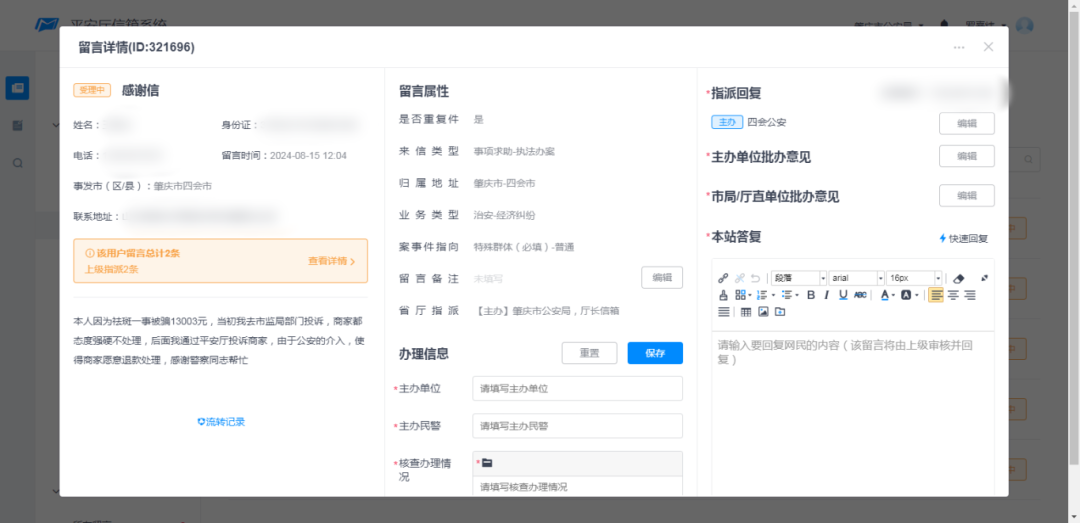Justify text in editor

(723, 312)
